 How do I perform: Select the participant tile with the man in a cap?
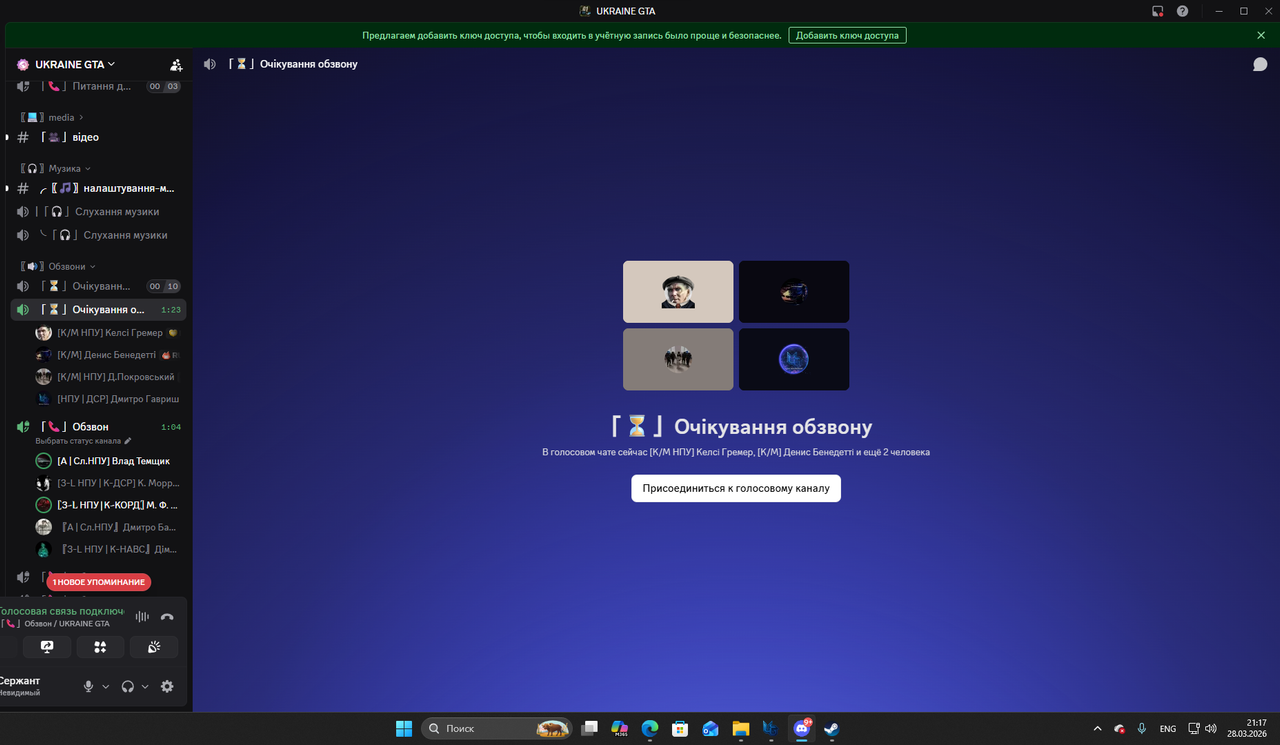[x=678, y=292]
